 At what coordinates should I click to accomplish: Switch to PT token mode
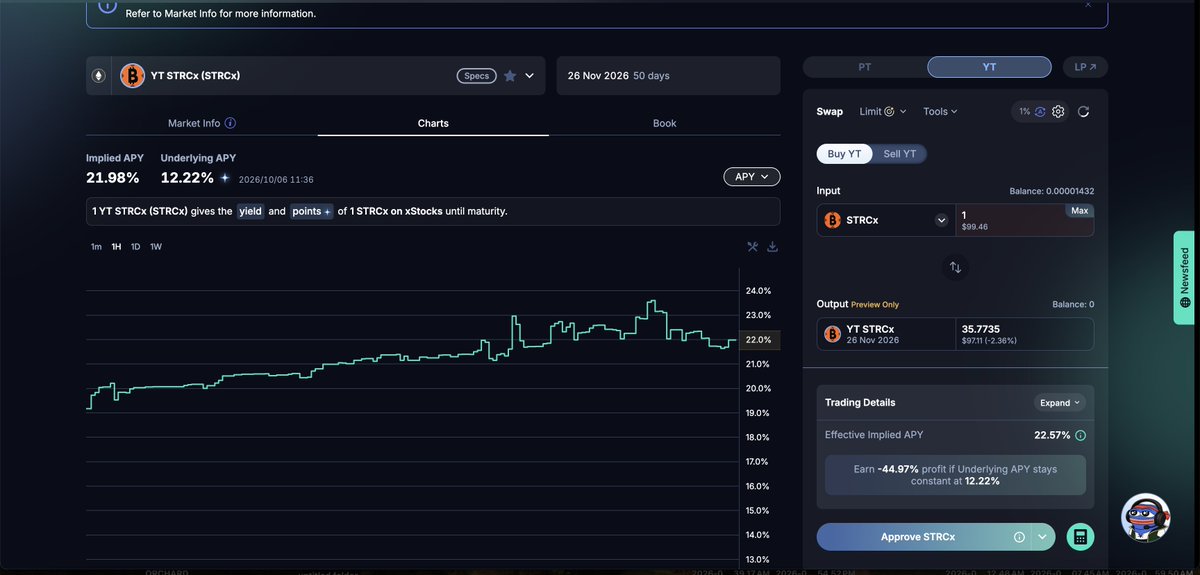pyautogui.click(x=865, y=67)
